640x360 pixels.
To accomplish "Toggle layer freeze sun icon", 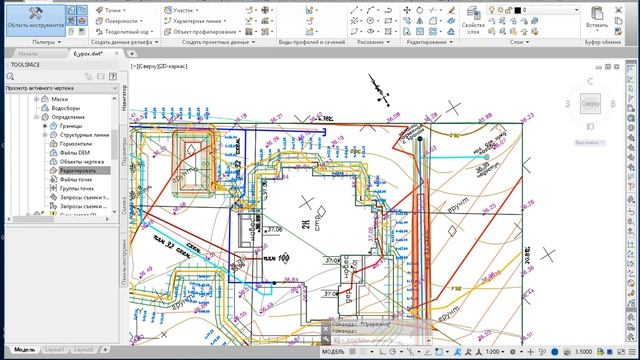I will [x=500, y=10].
